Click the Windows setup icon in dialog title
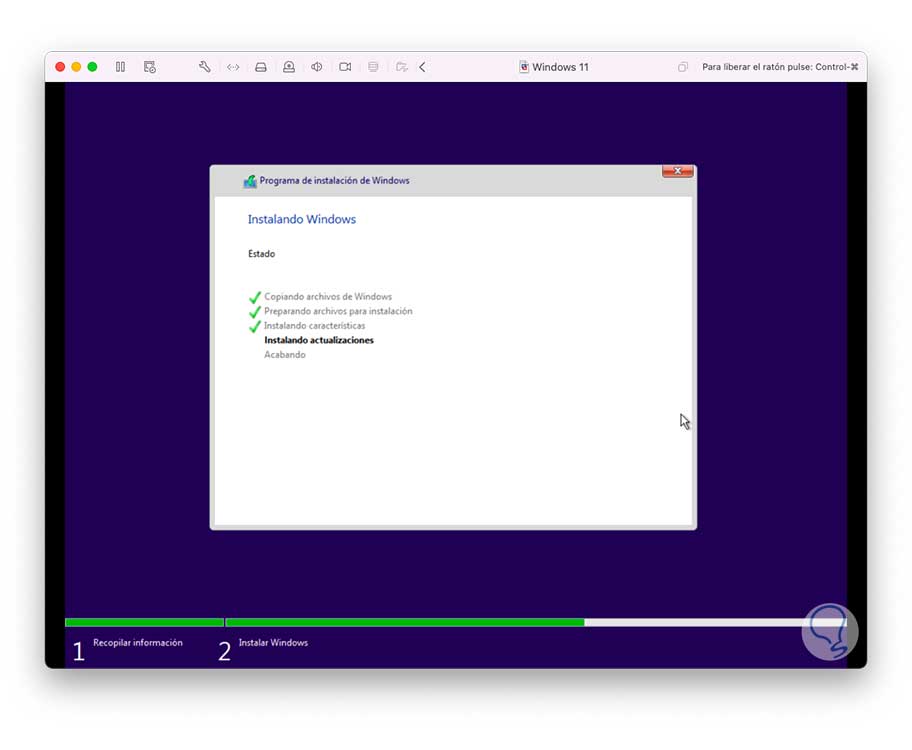This screenshot has height=750, width=912. coord(250,181)
